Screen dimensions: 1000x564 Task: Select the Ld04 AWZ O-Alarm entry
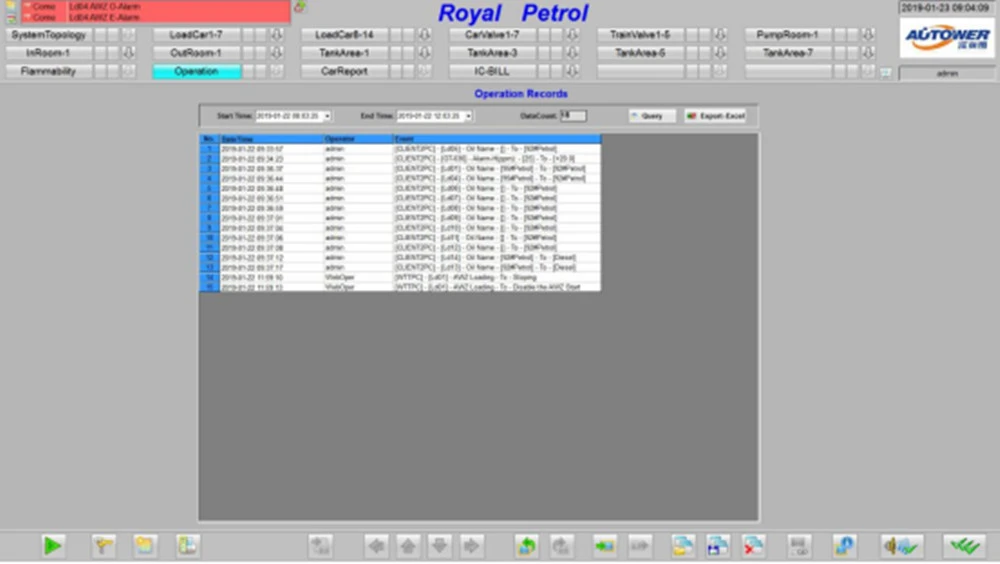[x=156, y=6]
